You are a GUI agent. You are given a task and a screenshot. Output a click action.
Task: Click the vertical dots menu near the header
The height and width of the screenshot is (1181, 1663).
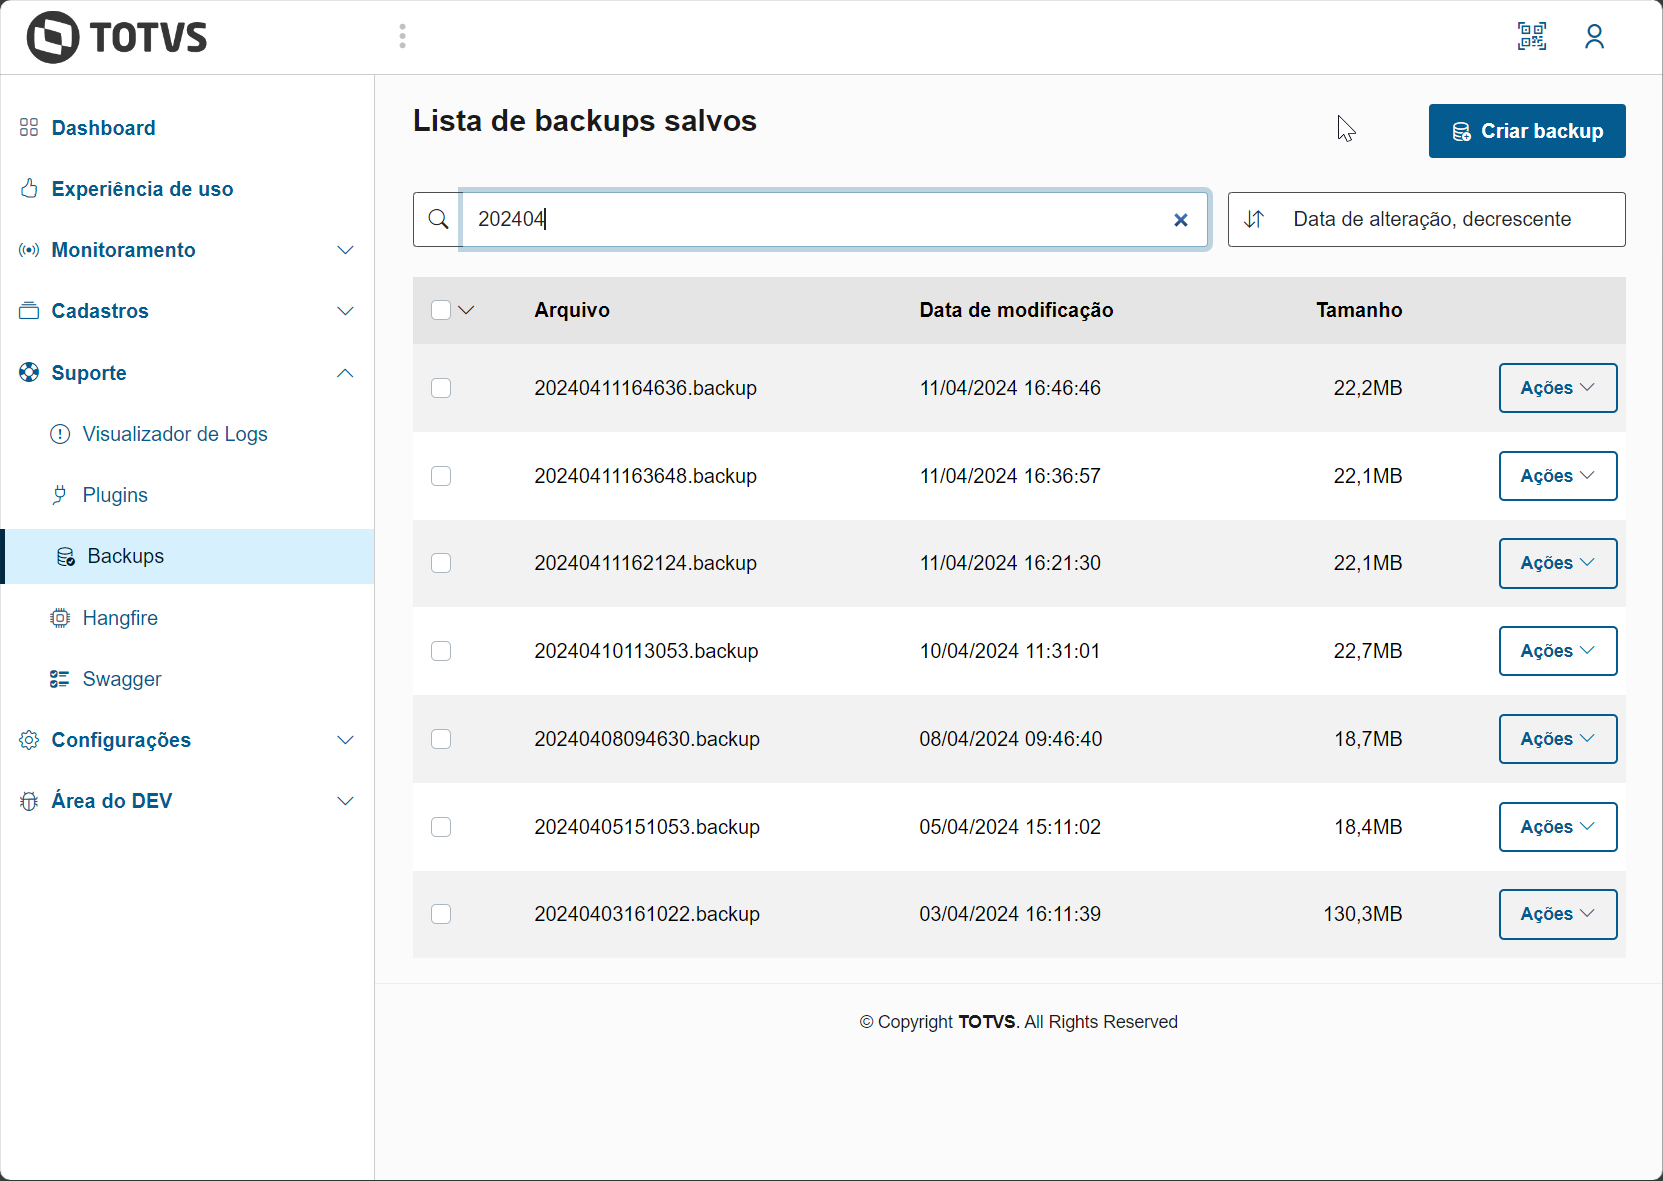[402, 36]
